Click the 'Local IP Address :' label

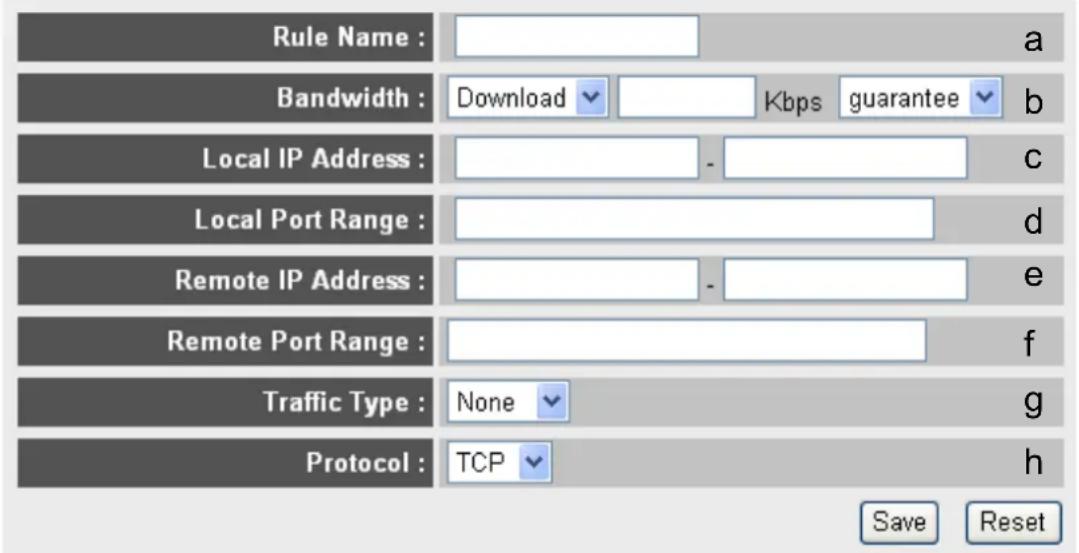314,159
